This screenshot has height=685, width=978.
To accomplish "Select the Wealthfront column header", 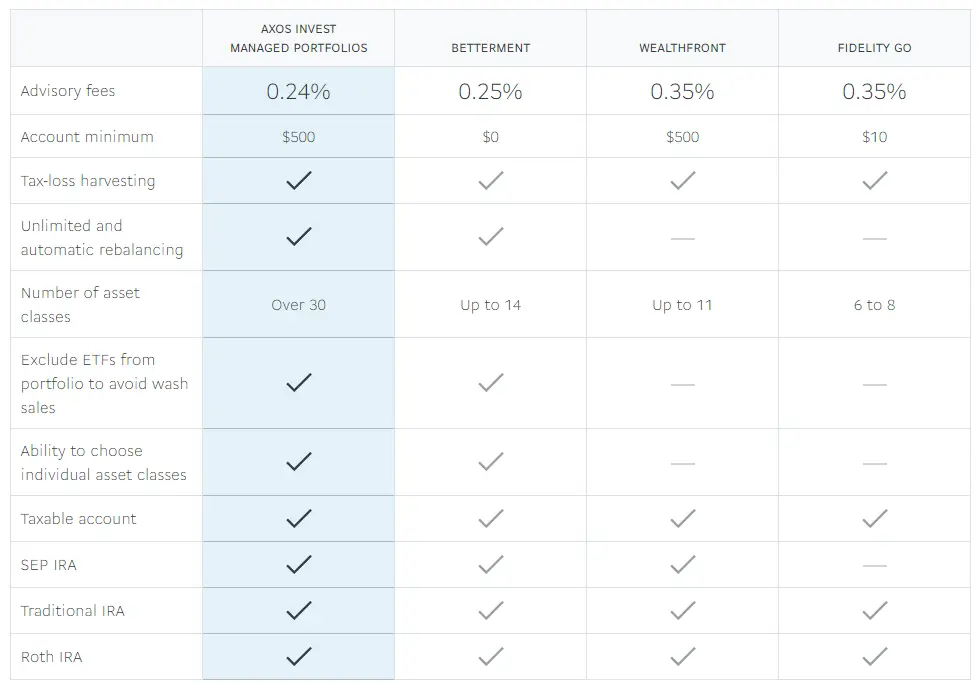I will coord(682,48).
